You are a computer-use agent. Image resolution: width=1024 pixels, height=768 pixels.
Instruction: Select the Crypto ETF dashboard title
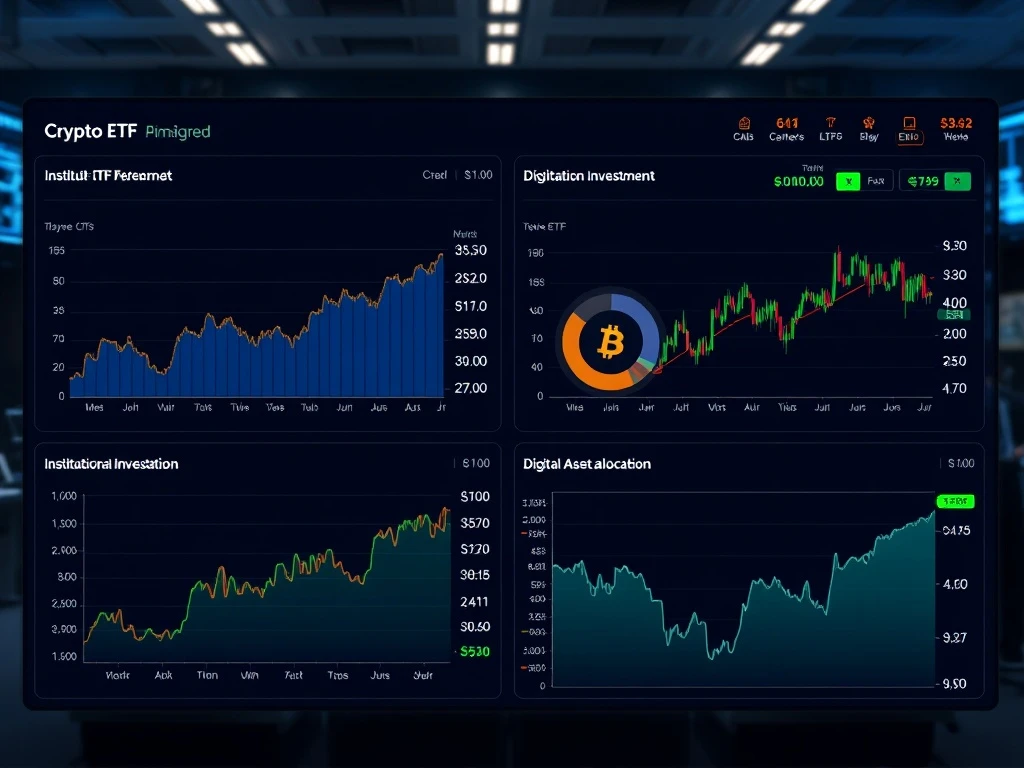point(90,131)
